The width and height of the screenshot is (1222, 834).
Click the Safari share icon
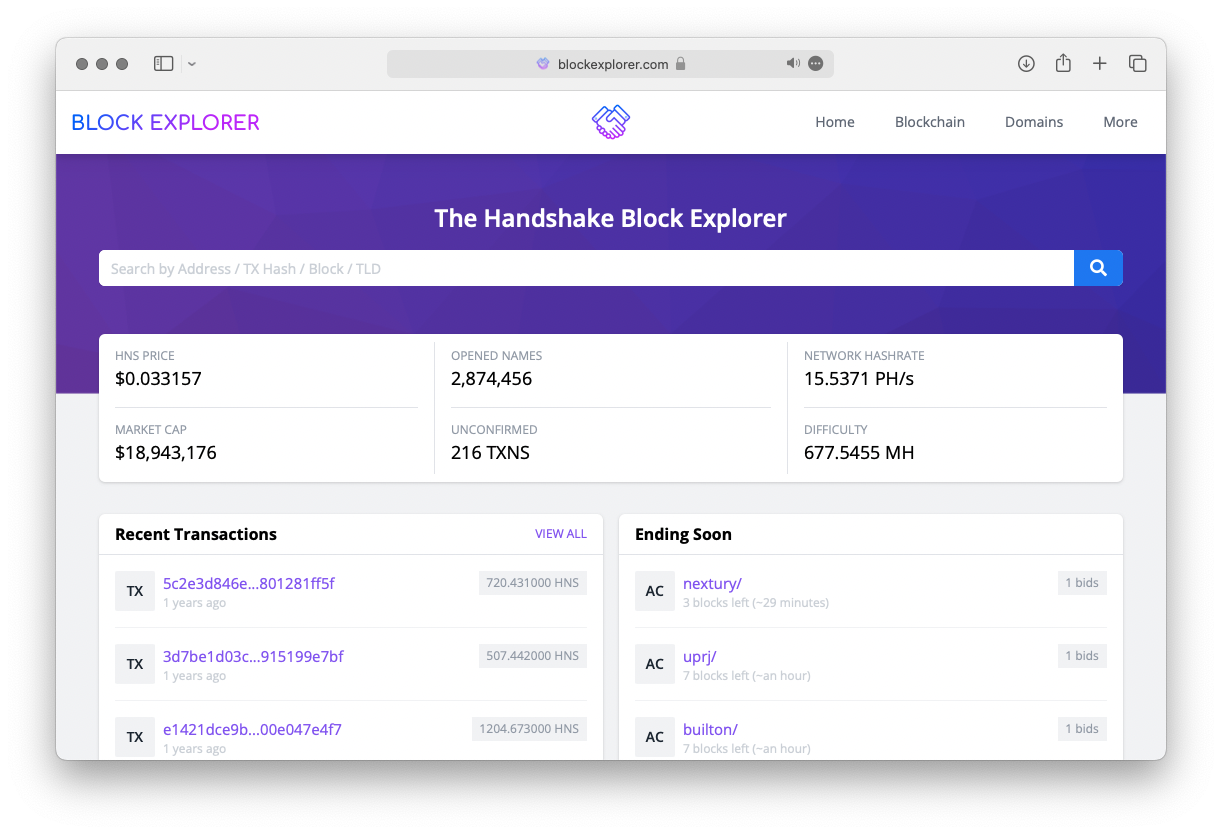tap(1063, 63)
